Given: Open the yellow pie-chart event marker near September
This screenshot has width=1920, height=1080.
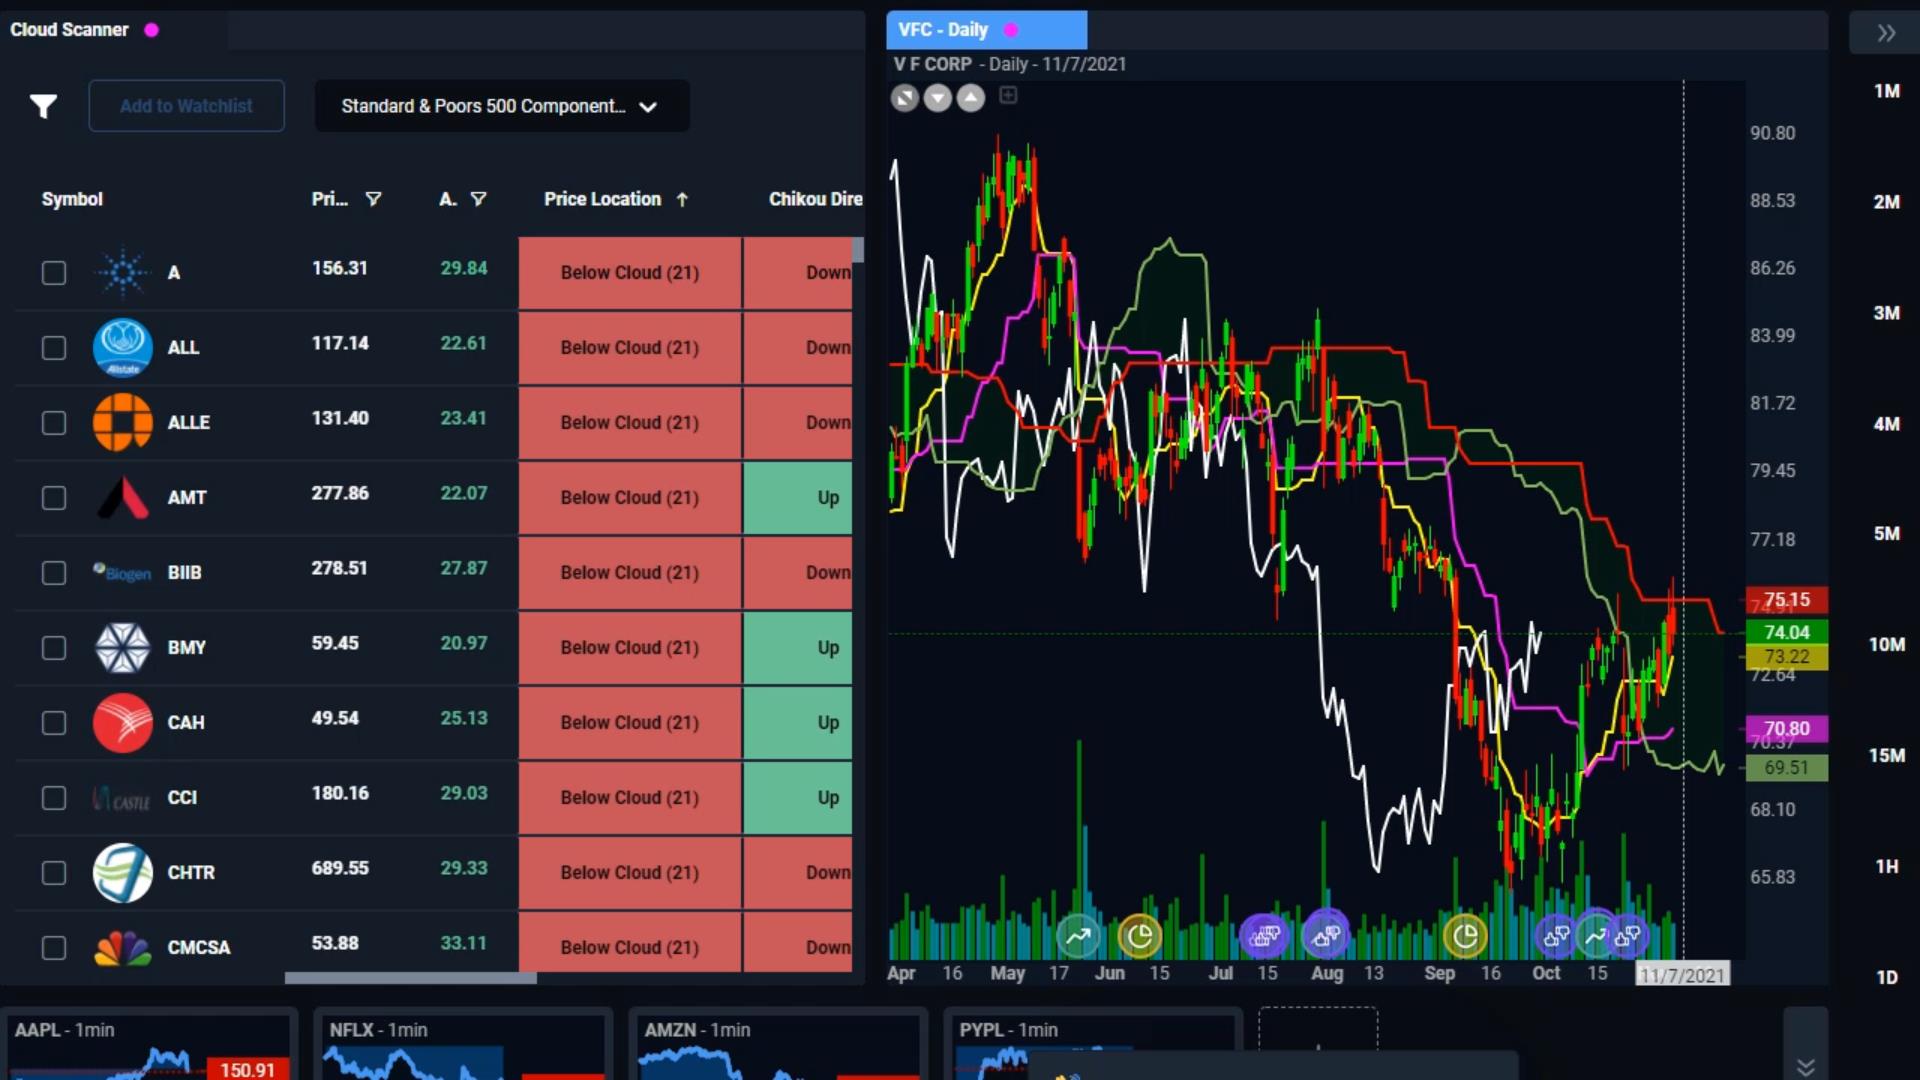Looking at the screenshot, I should [1465, 937].
